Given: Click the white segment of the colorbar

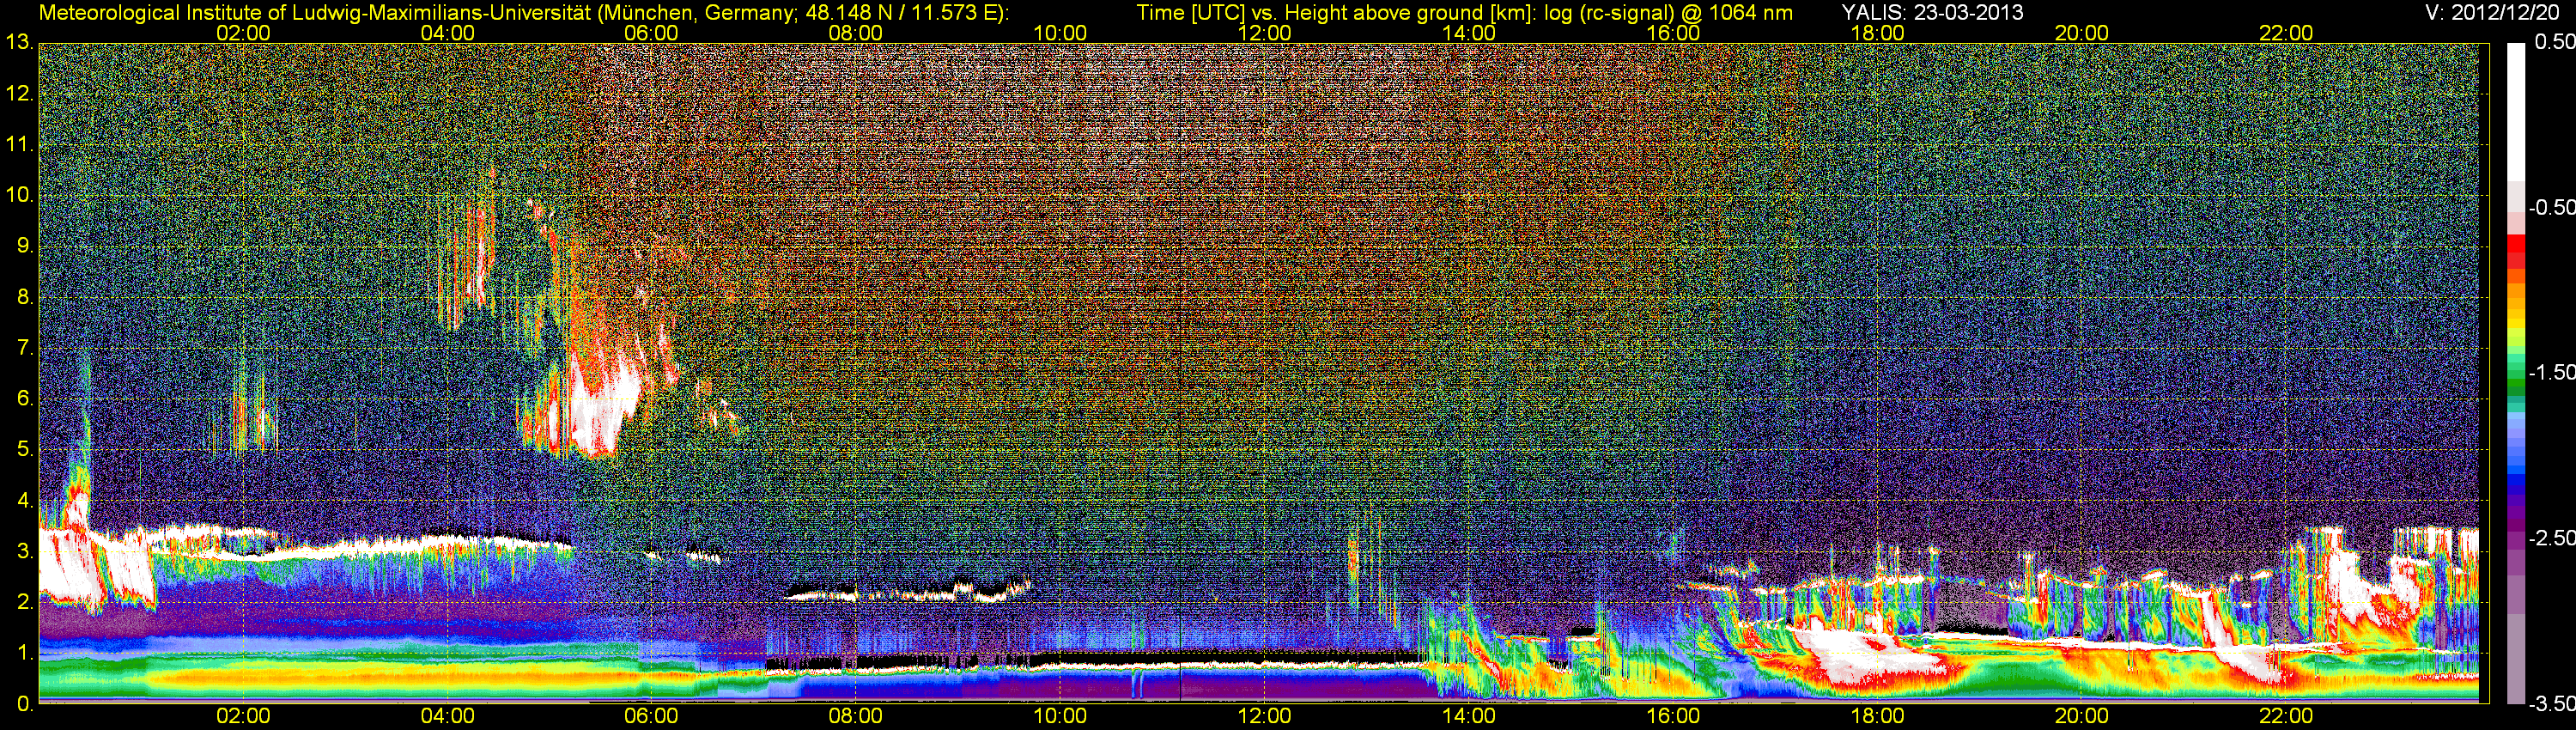Looking at the screenshot, I should (2515, 110).
